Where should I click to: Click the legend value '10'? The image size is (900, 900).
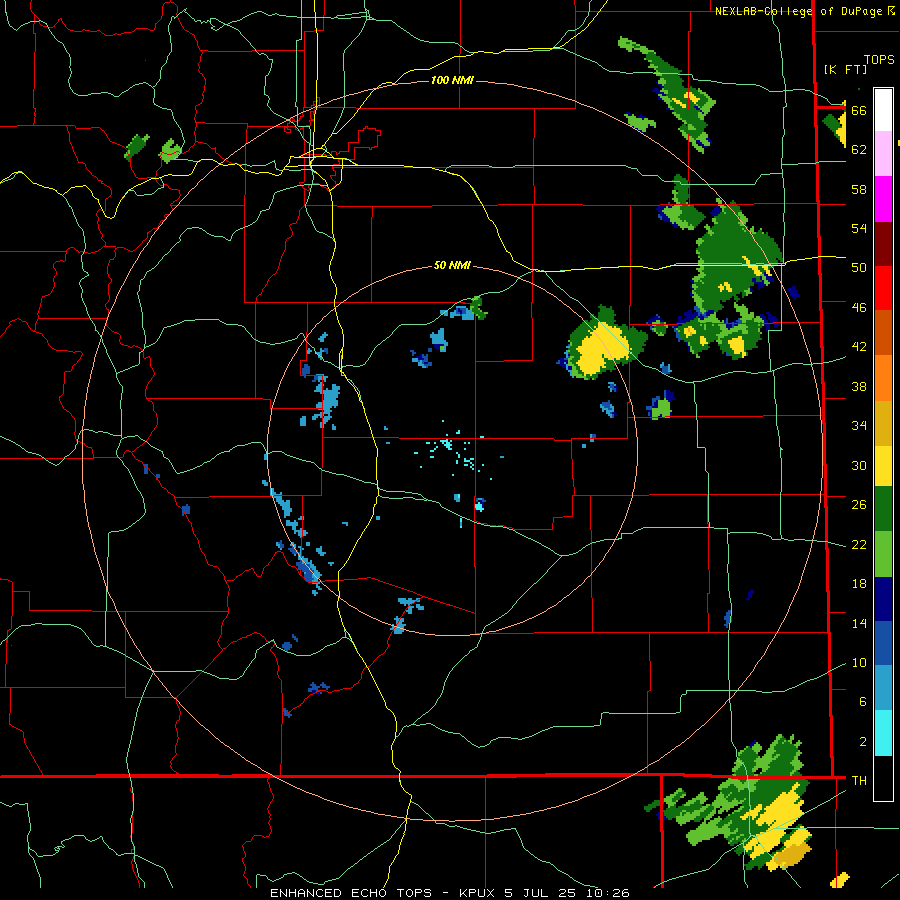coord(859,662)
